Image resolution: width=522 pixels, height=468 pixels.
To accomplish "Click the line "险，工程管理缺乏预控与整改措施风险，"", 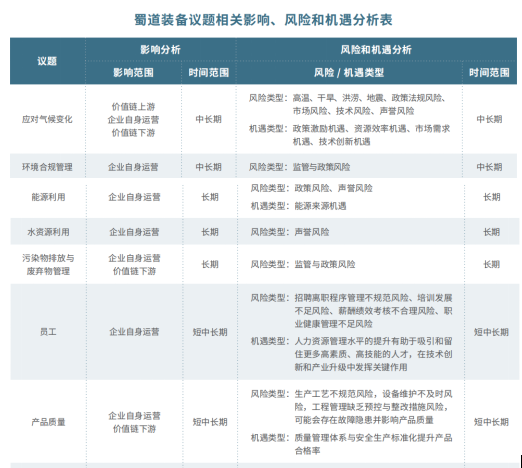I will click(371, 407).
